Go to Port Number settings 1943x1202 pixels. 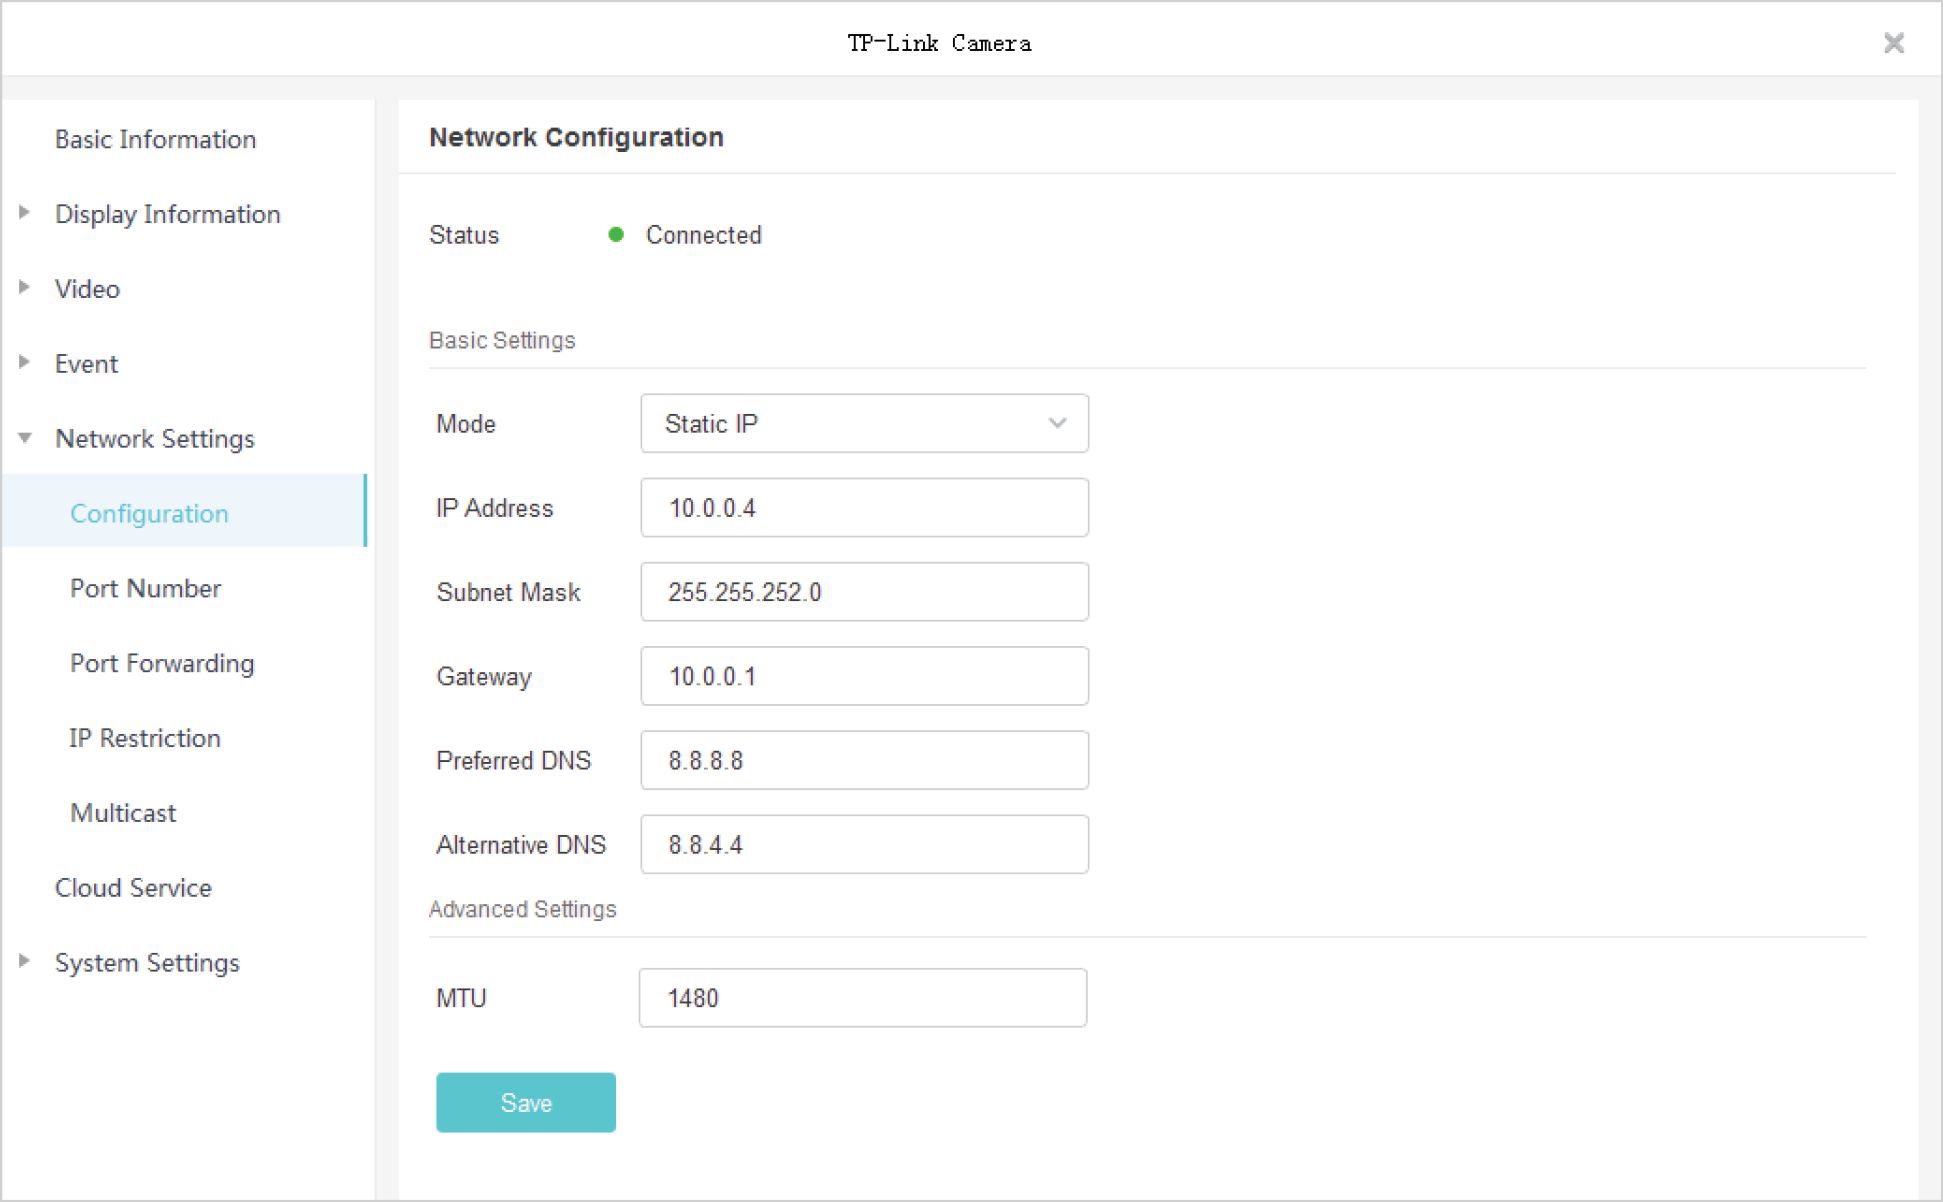[x=145, y=588]
